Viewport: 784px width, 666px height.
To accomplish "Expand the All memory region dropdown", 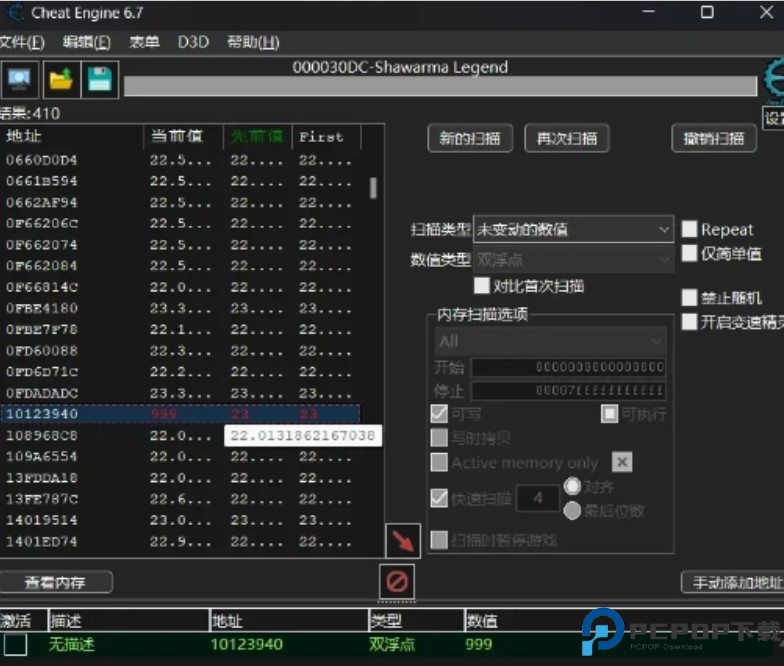I will click(550, 342).
